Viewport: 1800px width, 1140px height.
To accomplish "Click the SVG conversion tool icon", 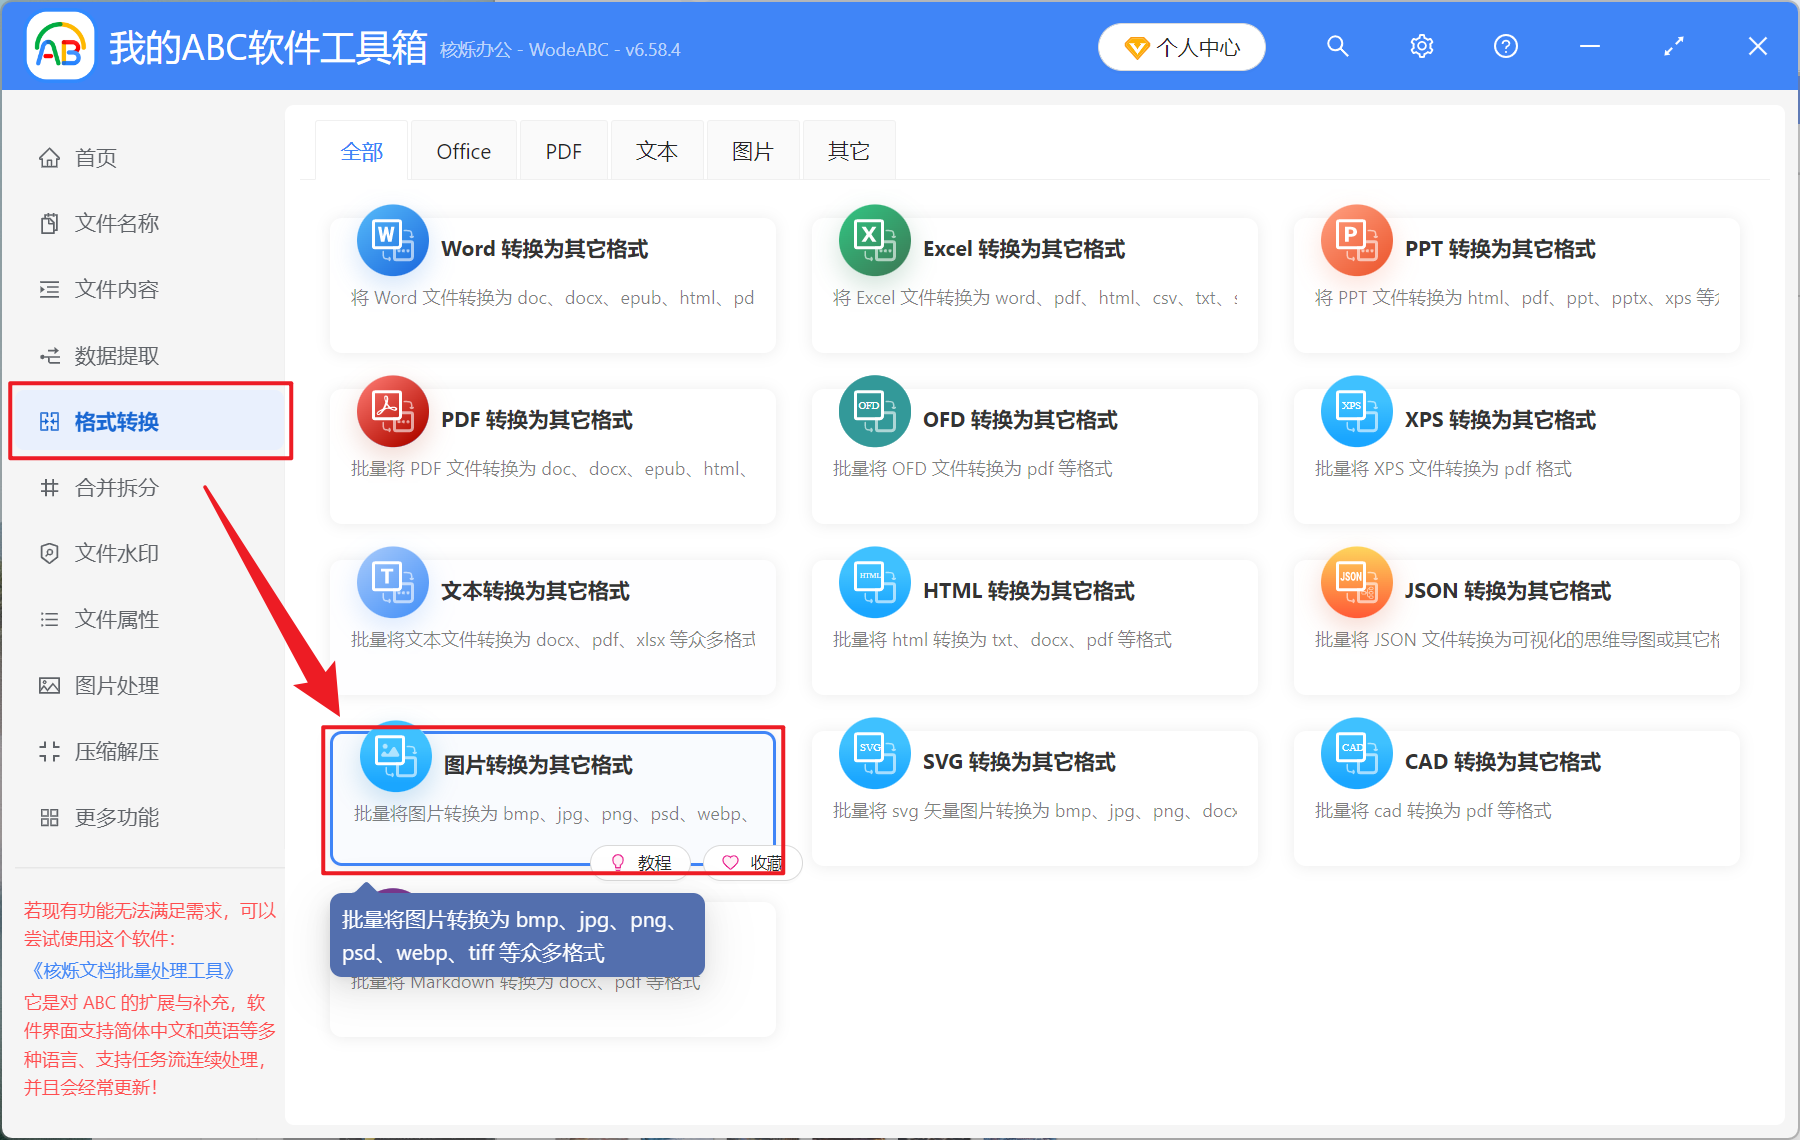I will 874,753.
